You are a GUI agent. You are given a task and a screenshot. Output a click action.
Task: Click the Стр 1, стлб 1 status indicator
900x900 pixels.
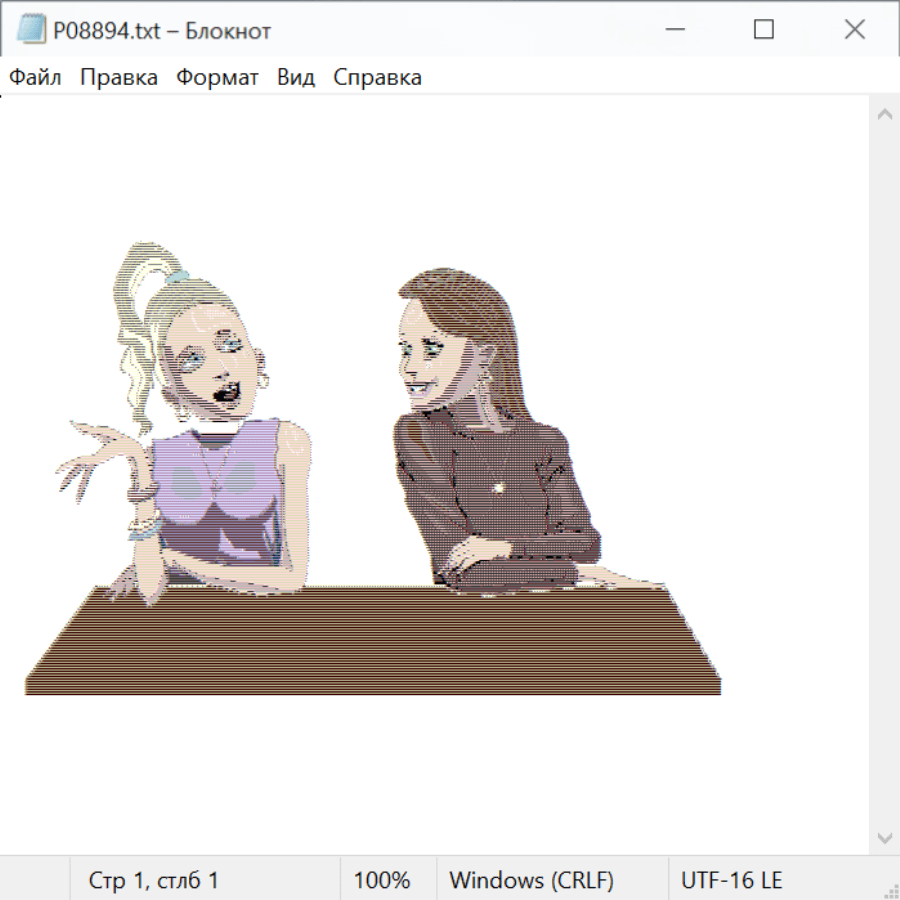(x=154, y=881)
